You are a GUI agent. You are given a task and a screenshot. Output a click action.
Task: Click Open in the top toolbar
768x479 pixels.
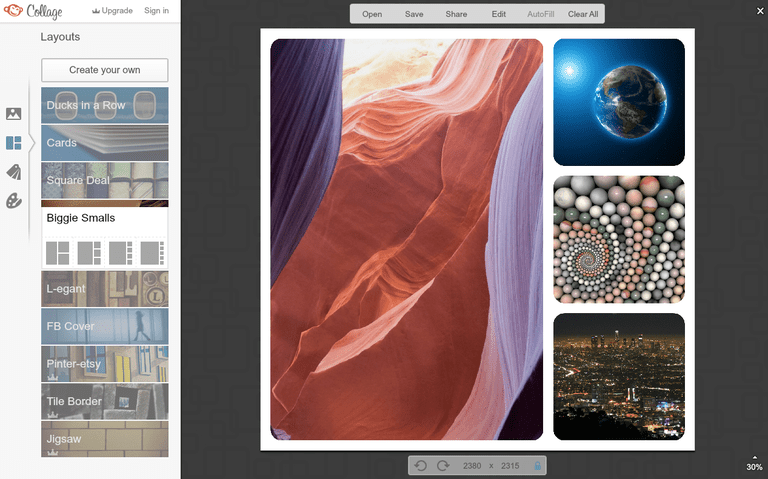pyautogui.click(x=372, y=14)
